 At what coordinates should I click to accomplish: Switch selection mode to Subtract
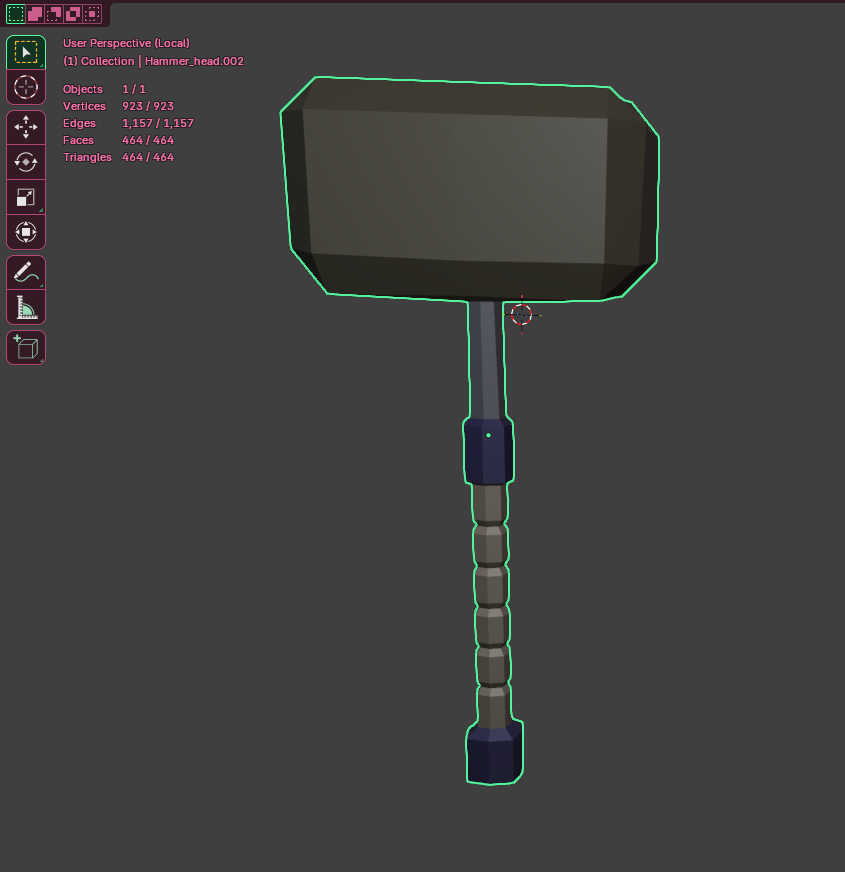tap(54, 14)
